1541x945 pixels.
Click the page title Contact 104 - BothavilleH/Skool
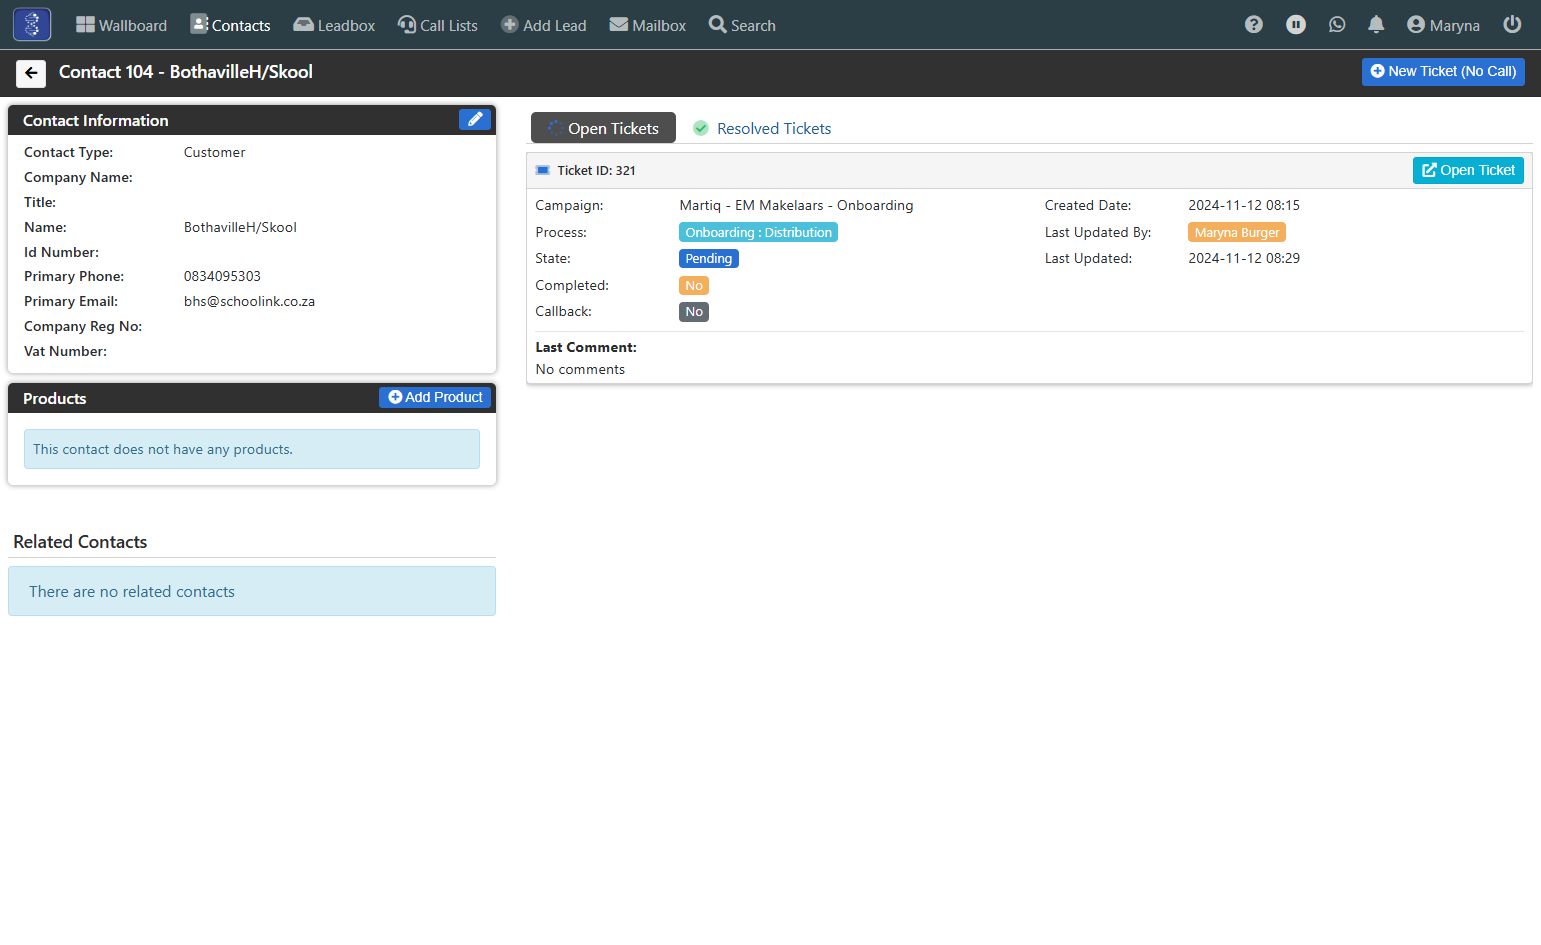[x=186, y=72]
